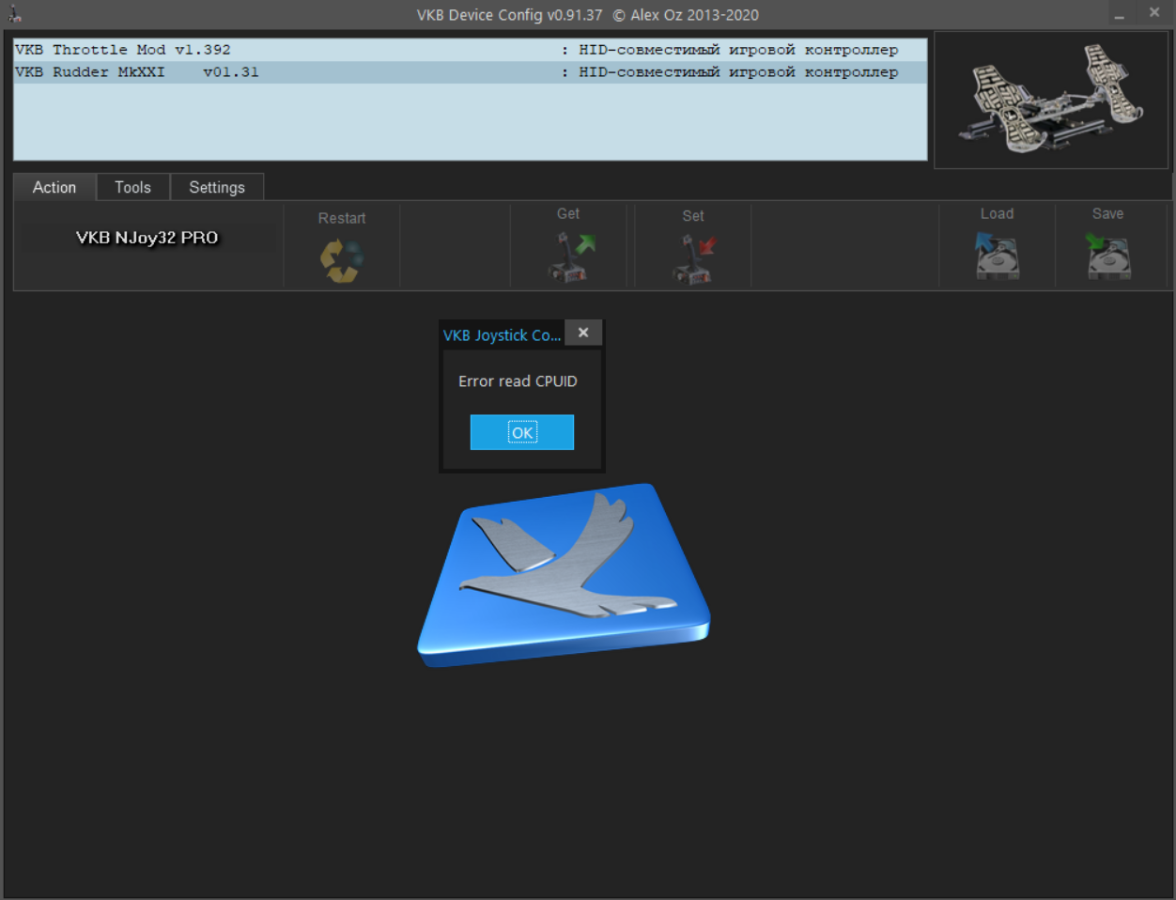
Task: Click the VKB NJoy32 PRO label
Action: (x=147, y=238)
